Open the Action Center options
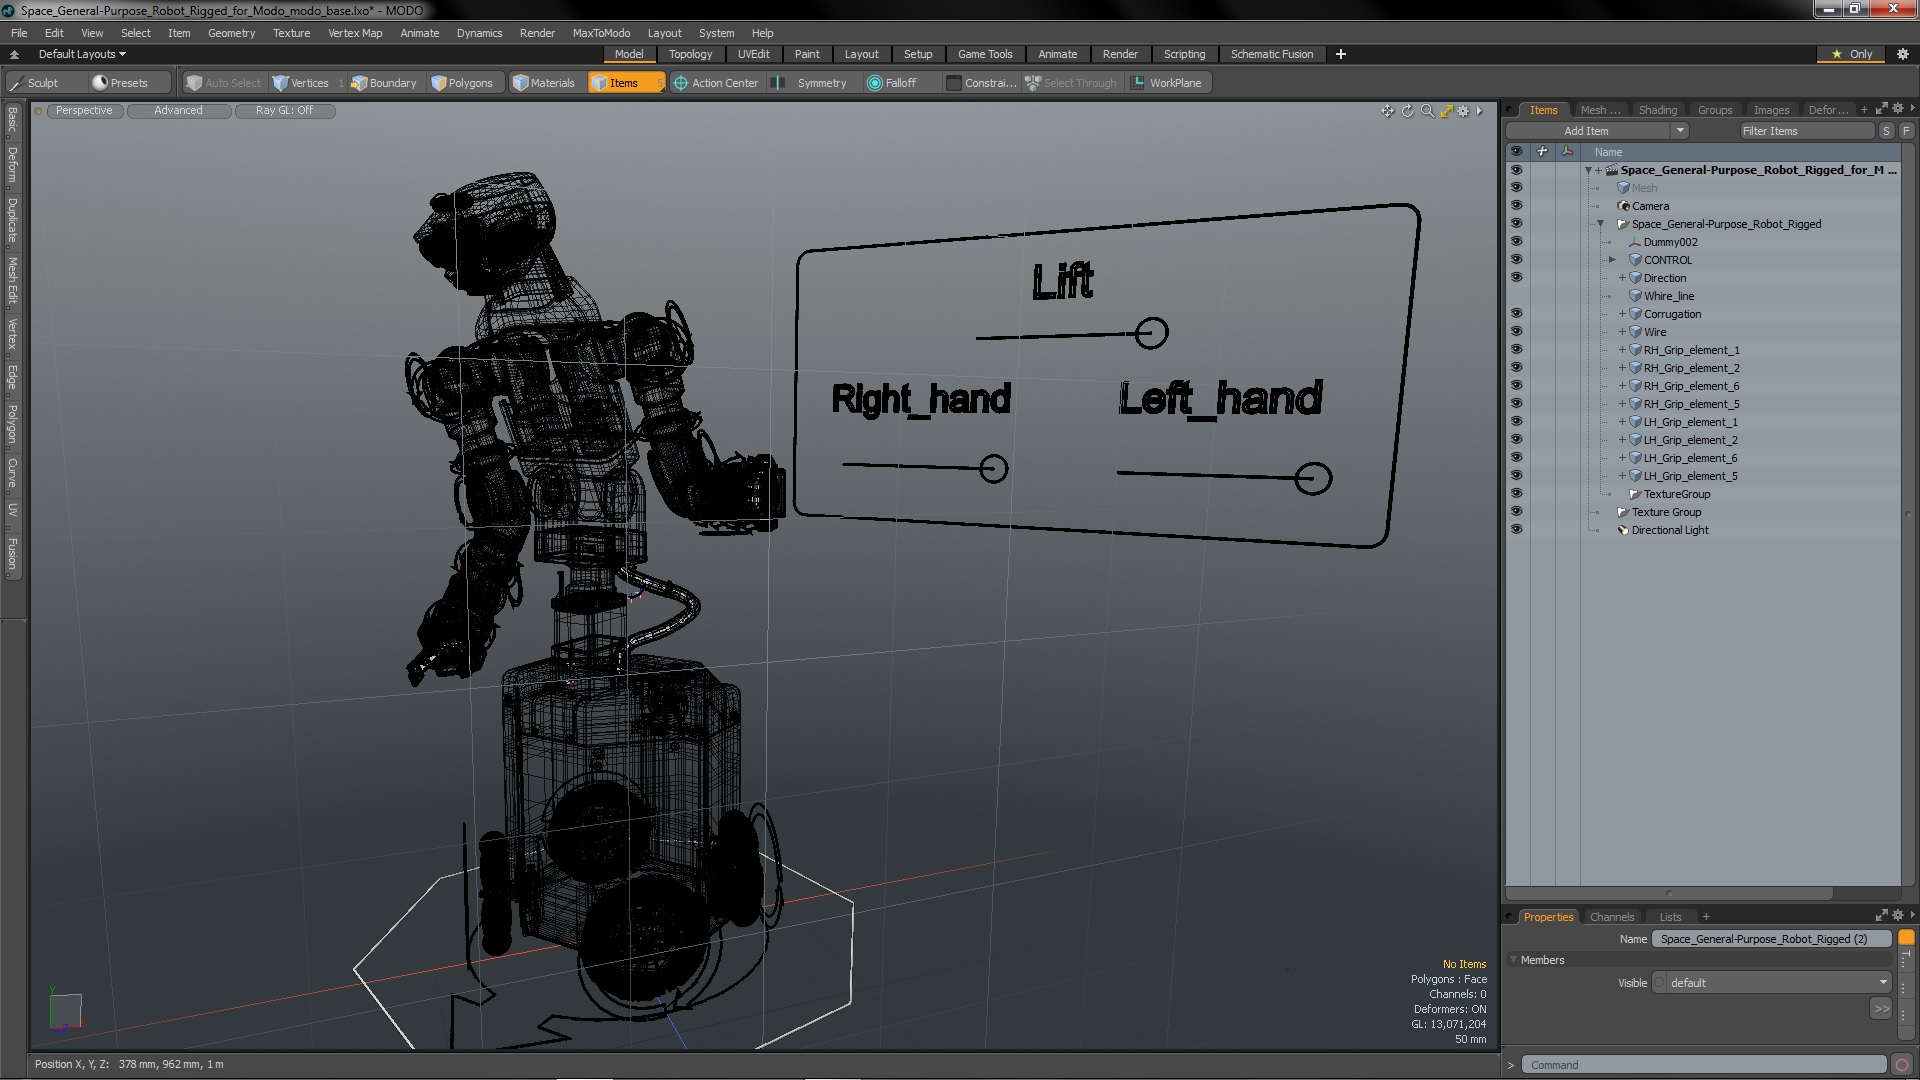The image size is (1920, 1080). click(x=716, y=83)
